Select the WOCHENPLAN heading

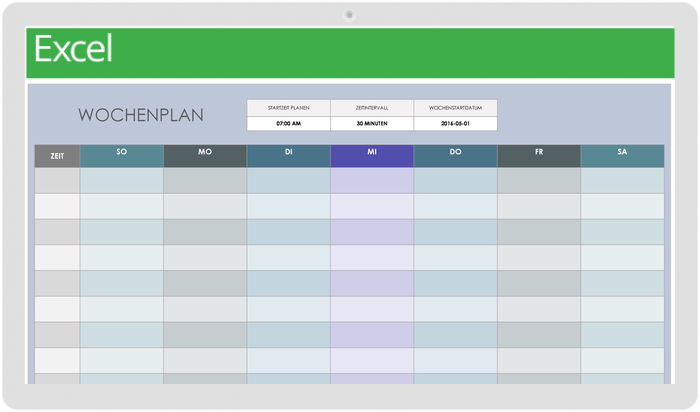click(140, 115)
